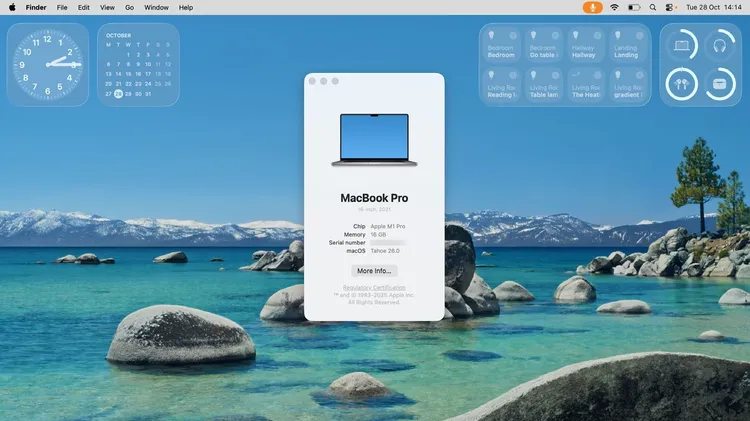
Task: Click the orange microphone indicator
Action: (593, 7)
